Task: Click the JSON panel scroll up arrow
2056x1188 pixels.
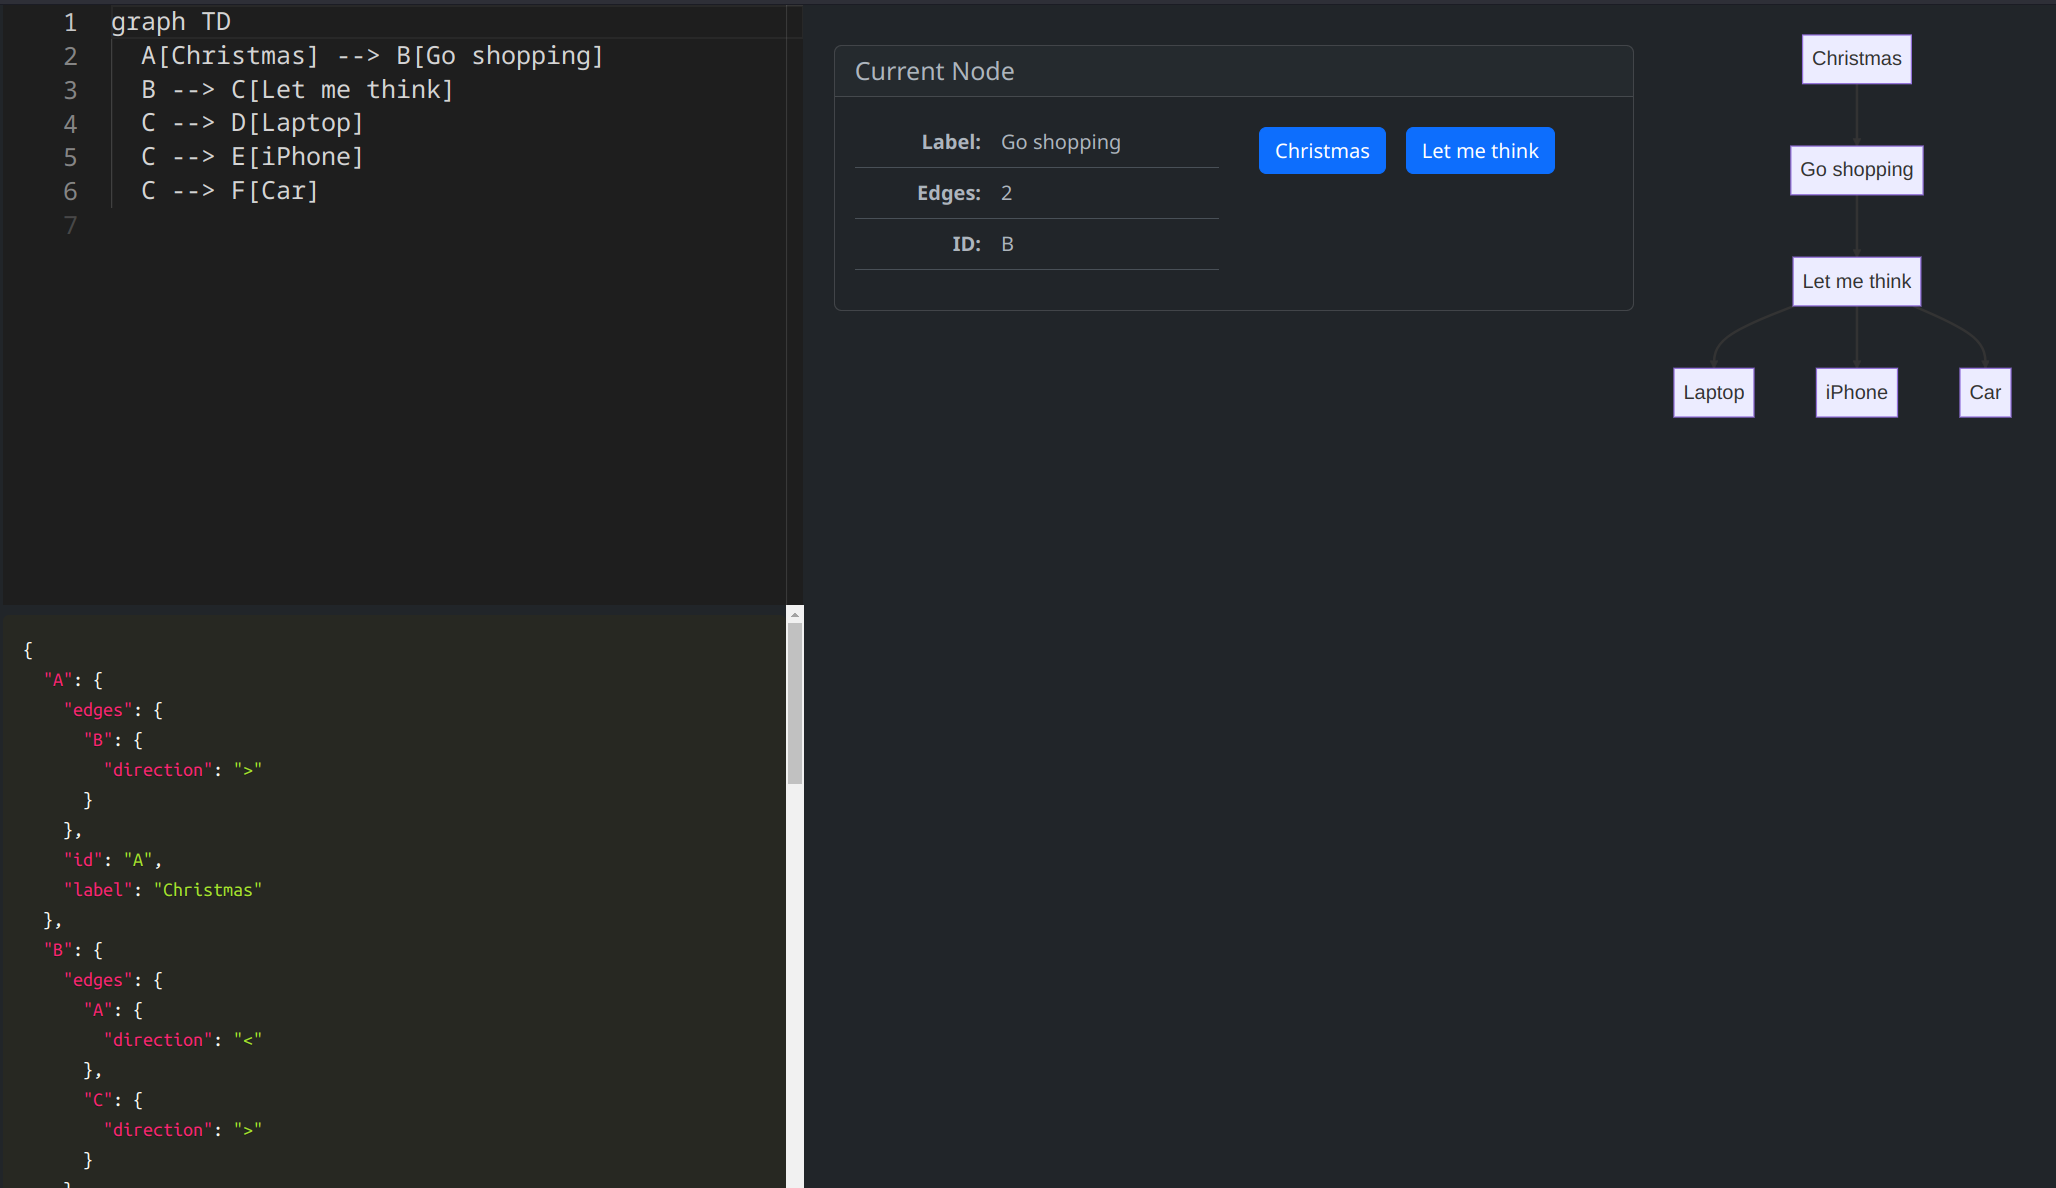Action: [795, 614]
